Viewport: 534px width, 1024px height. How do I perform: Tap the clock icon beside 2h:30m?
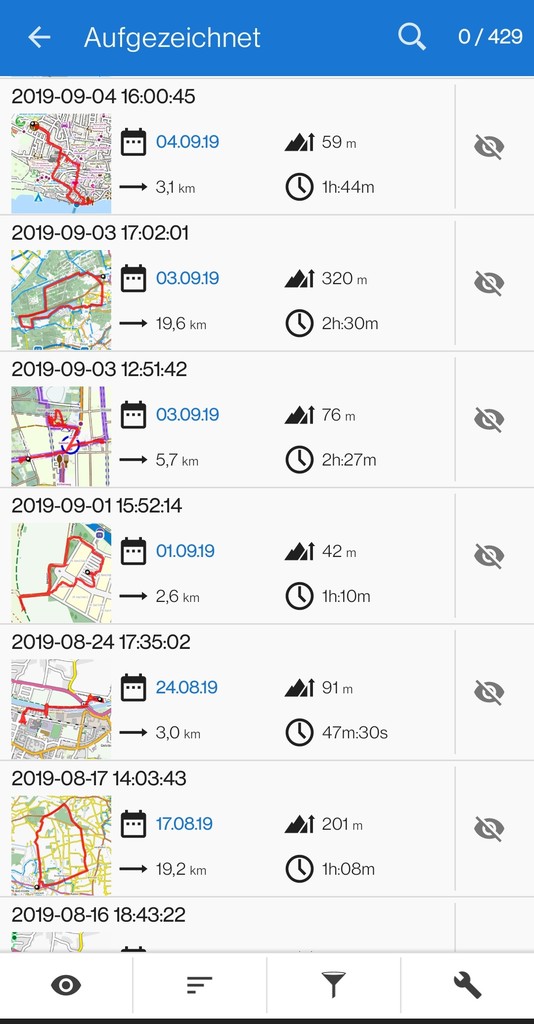coord(299,323)
